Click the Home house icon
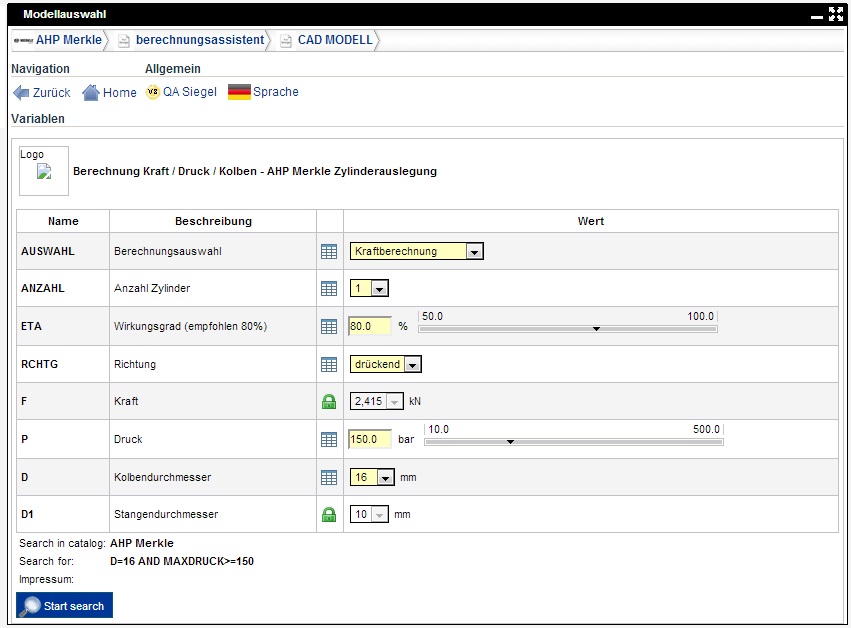 point(91,93)
